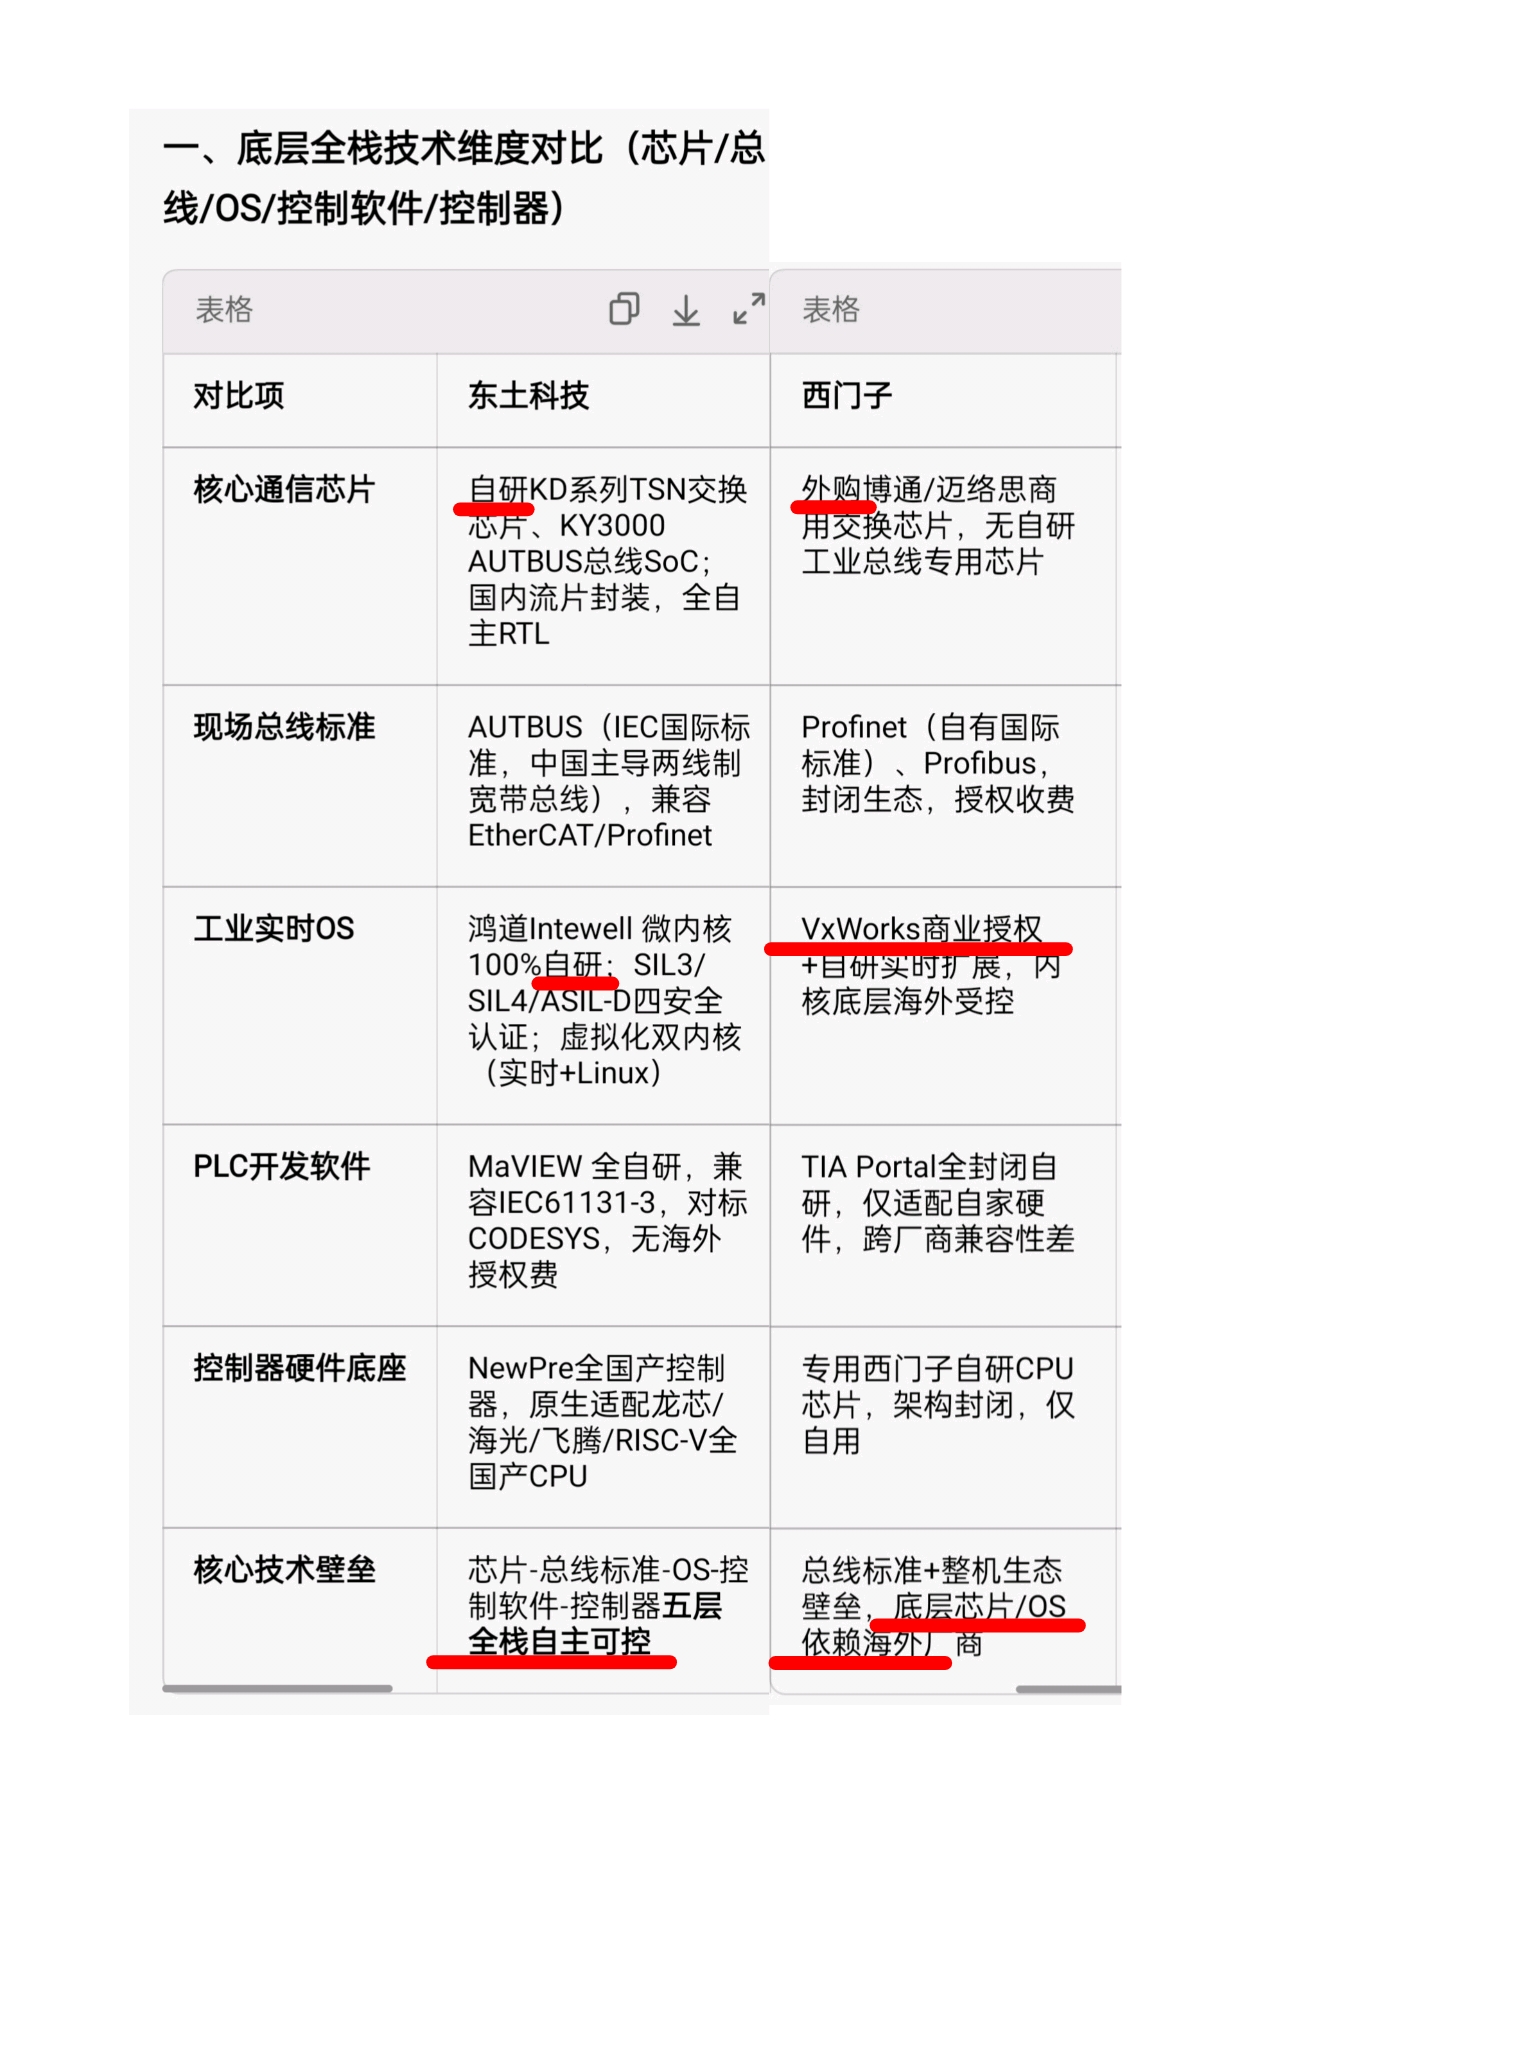Click the '核心技术壁垒' row label
This screenshot has width=1536, height=2048.
284,1570
